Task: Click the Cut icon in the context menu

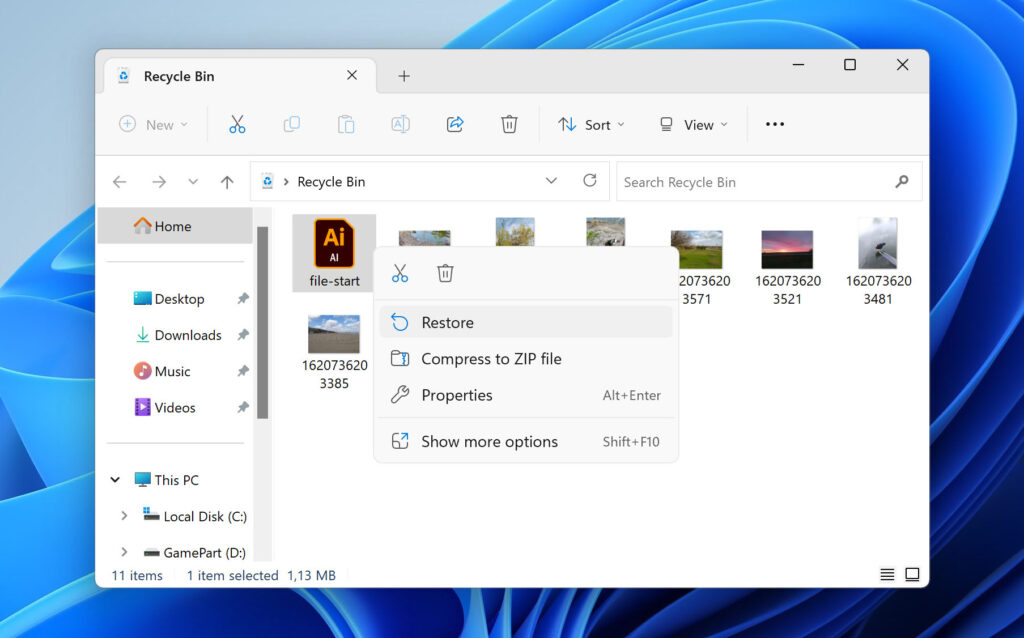Action: (x=399, y=272)
